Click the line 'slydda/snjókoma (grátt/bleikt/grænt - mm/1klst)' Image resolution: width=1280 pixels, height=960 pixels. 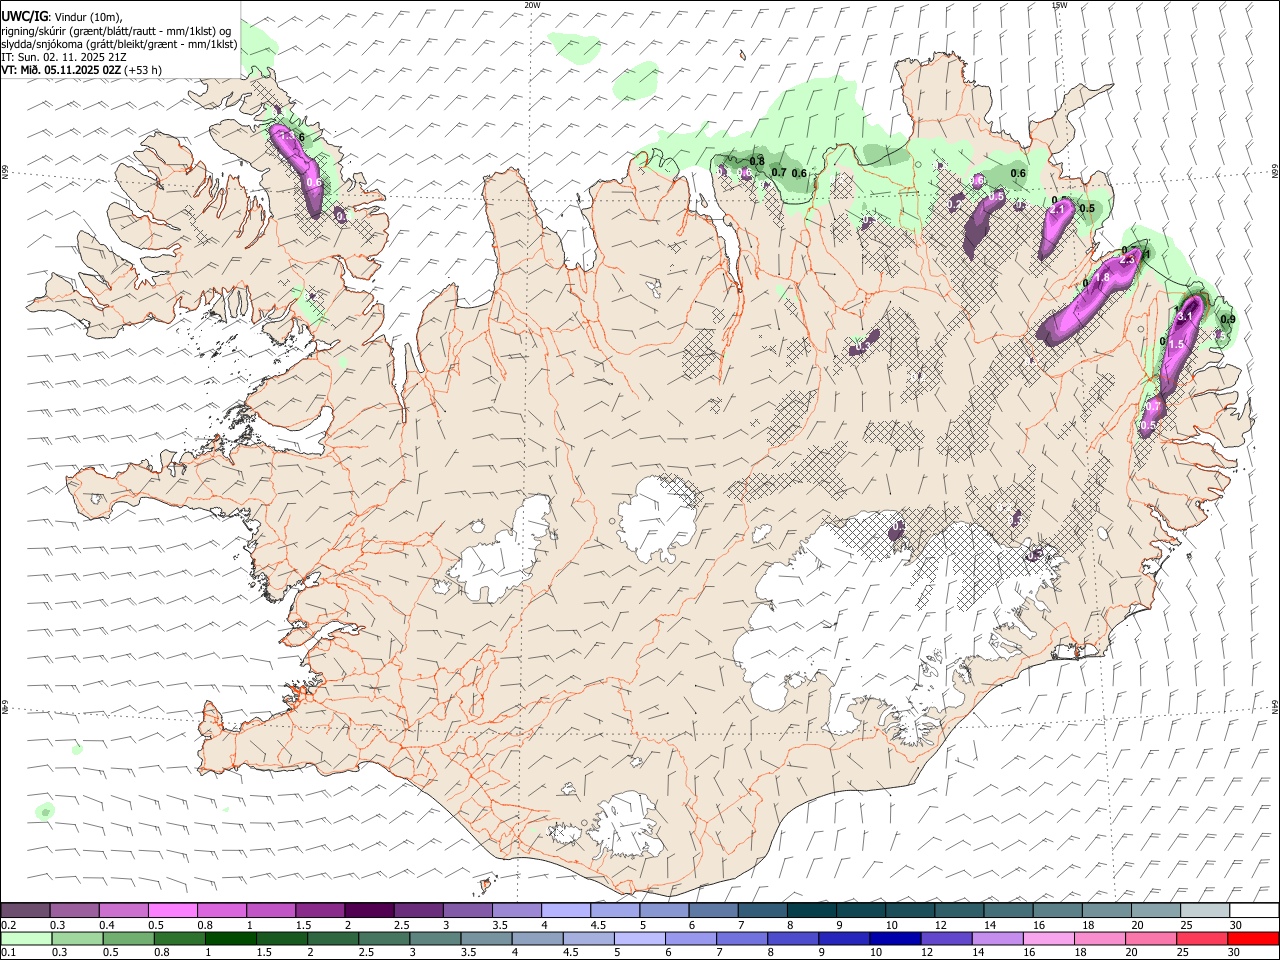coord(119,44)
